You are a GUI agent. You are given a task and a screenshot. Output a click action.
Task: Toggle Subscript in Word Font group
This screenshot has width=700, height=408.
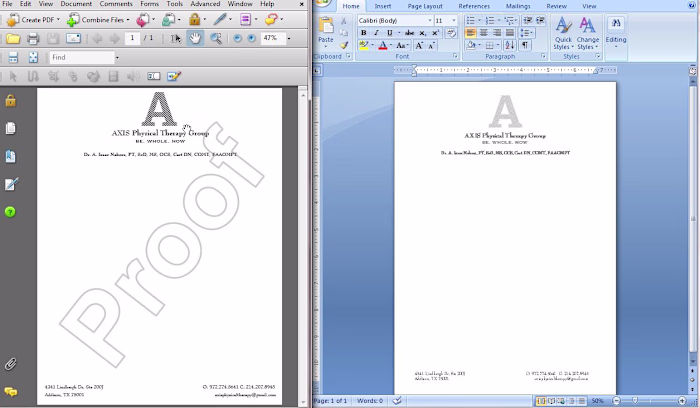(x=422, y=33)
